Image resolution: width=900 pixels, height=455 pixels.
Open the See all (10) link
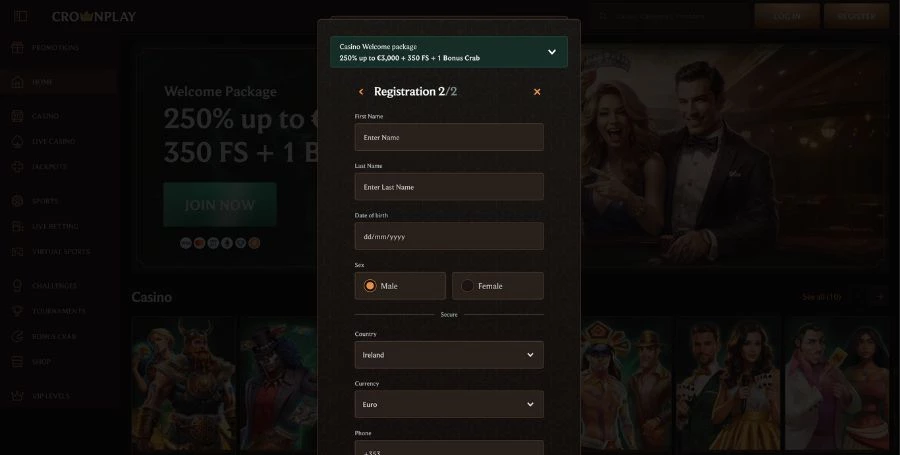[x=821, y=297]
